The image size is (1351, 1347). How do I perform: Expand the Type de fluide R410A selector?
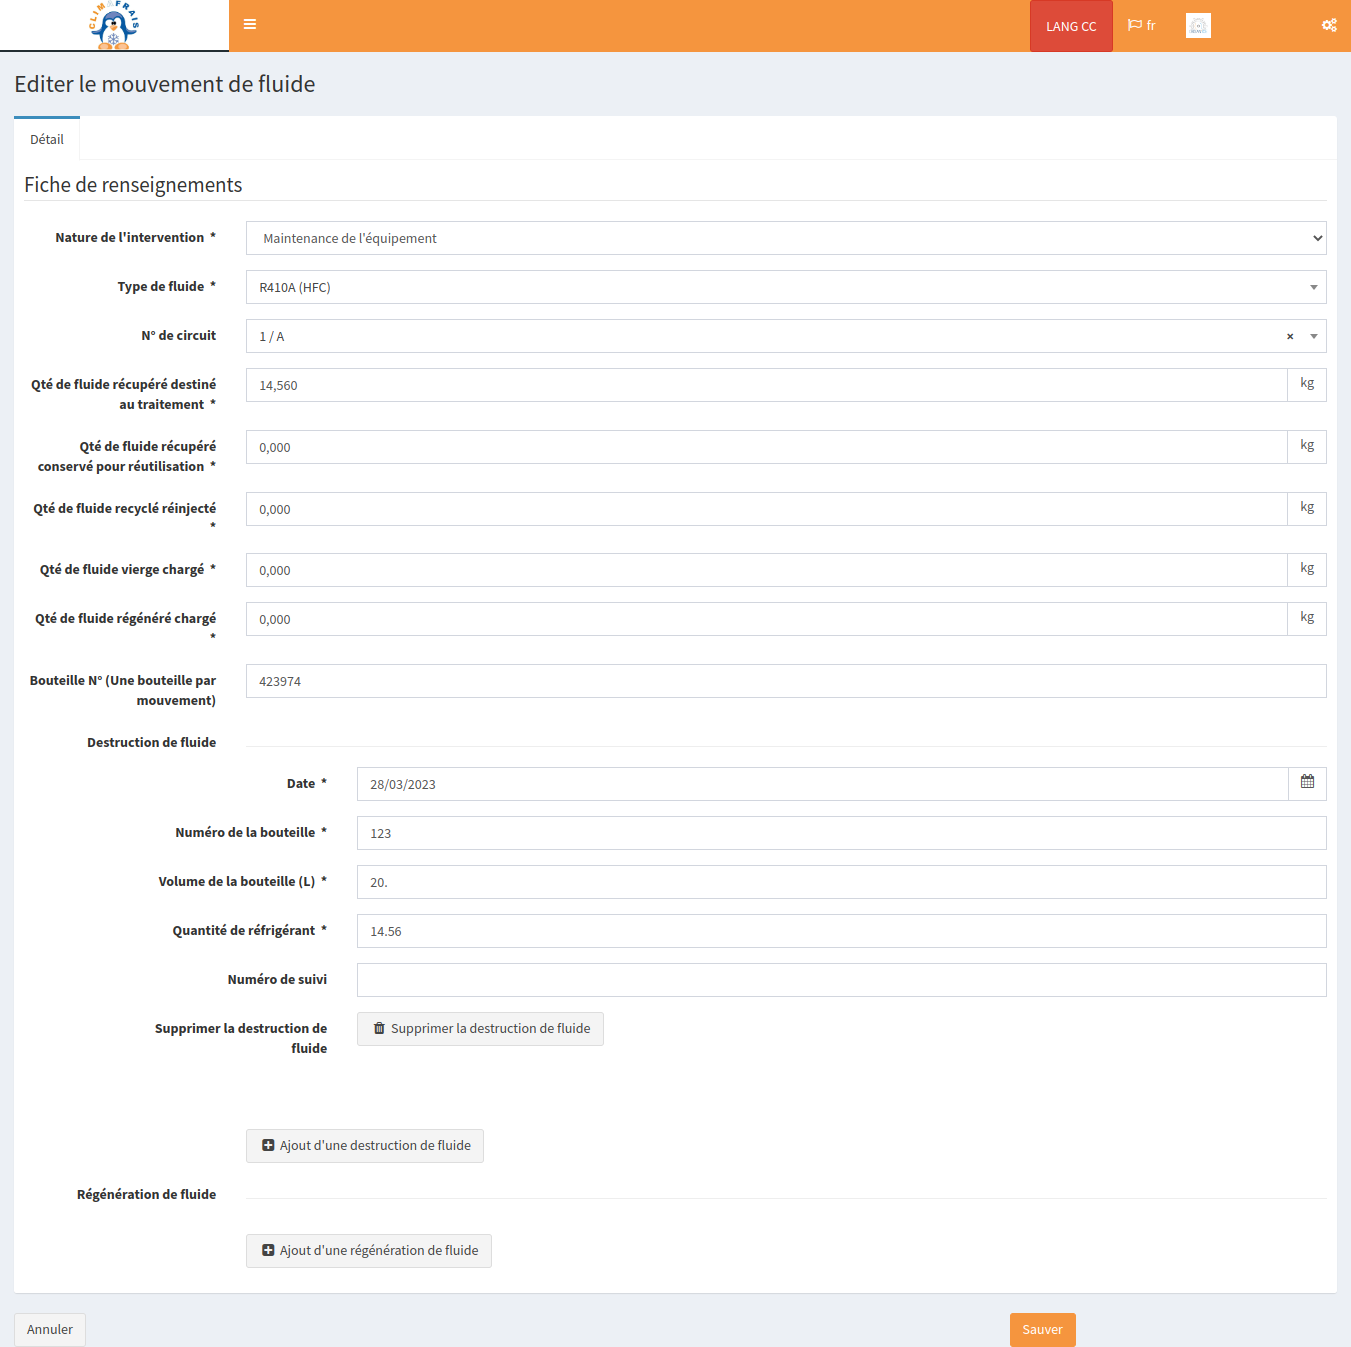pyautogui.click(x=786, y=287)
